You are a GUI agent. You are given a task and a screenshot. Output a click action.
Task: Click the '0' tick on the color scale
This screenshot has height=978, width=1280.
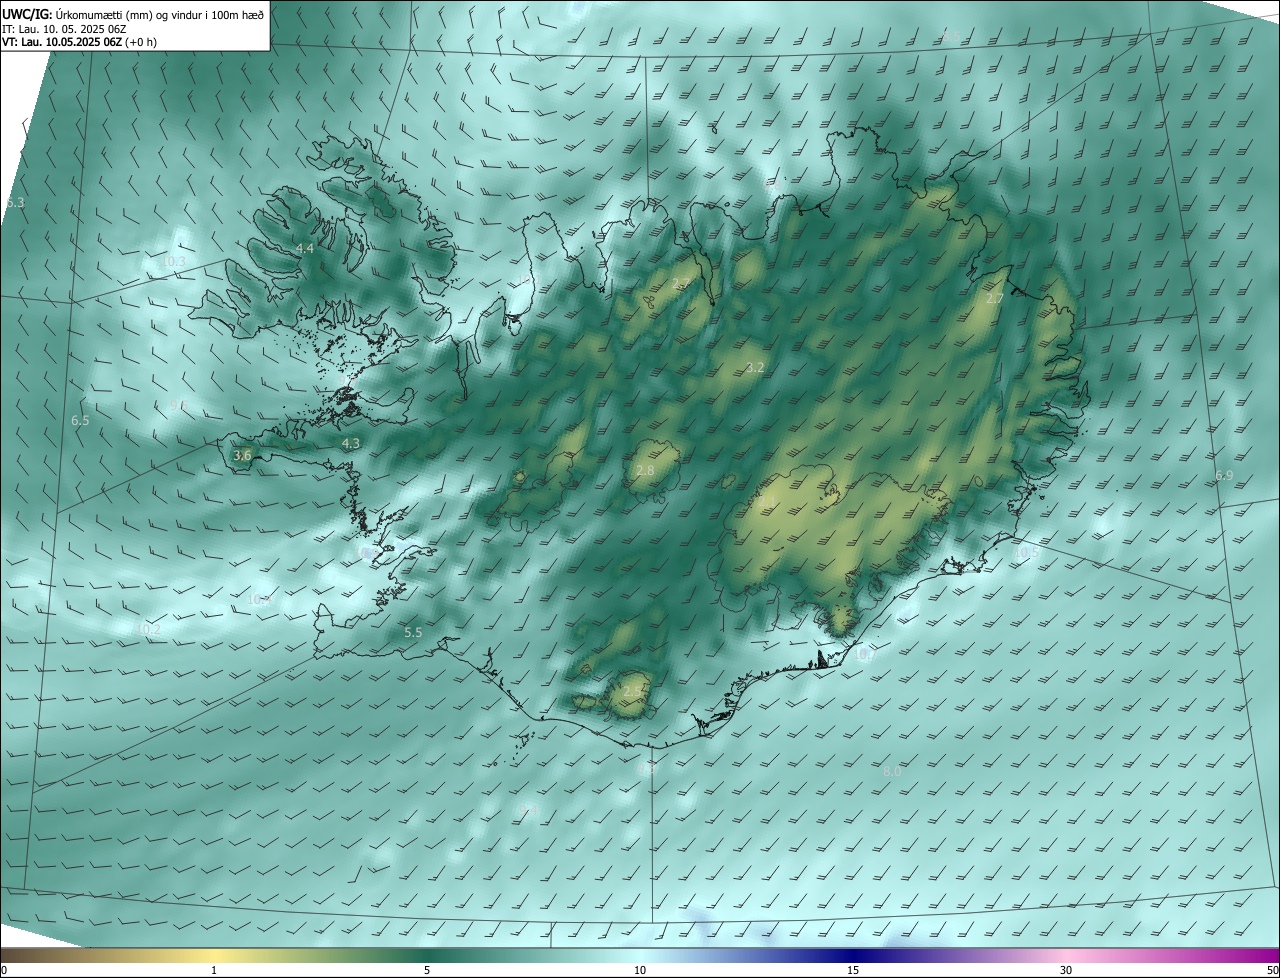4,970
